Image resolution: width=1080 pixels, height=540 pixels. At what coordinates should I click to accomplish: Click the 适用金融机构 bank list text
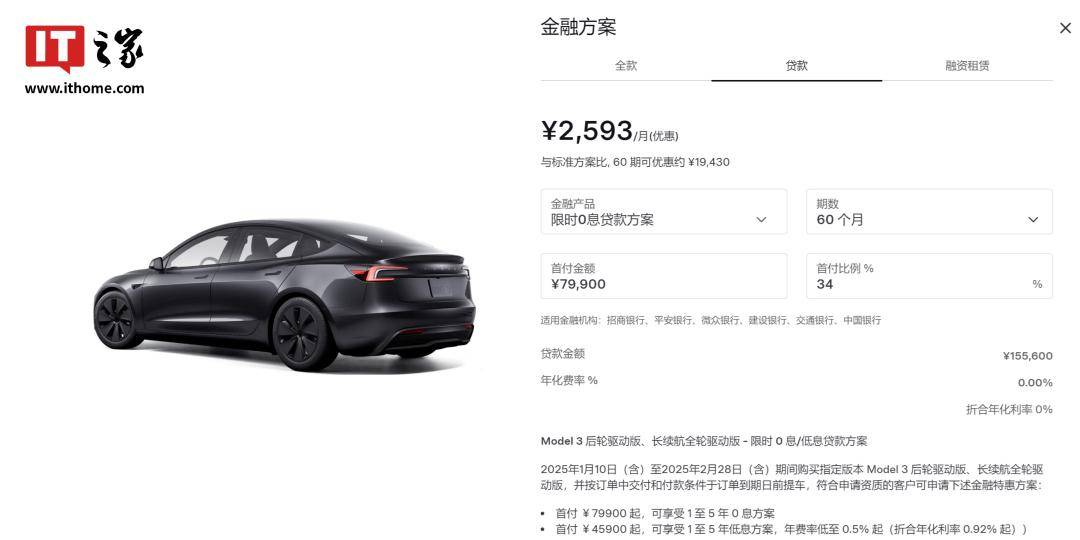[711, 320]
